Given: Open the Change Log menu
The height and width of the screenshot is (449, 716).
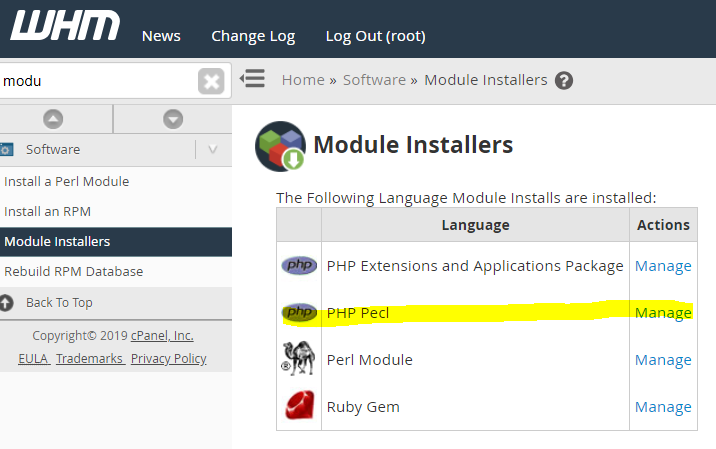Looking at the screenshot, I should 253,36.
